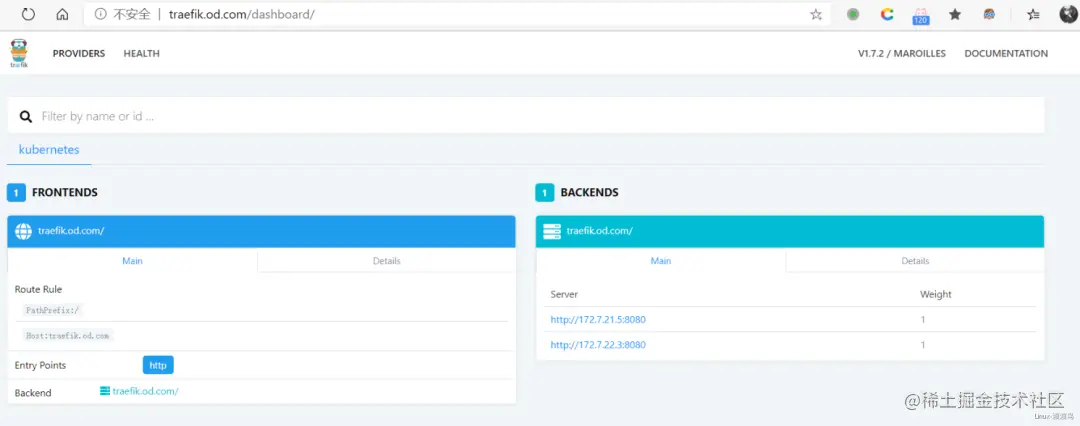Viewport: 1080px width, 426px height.
Task: Open the user profile avatar
Action: click(x=1068, y=14)
